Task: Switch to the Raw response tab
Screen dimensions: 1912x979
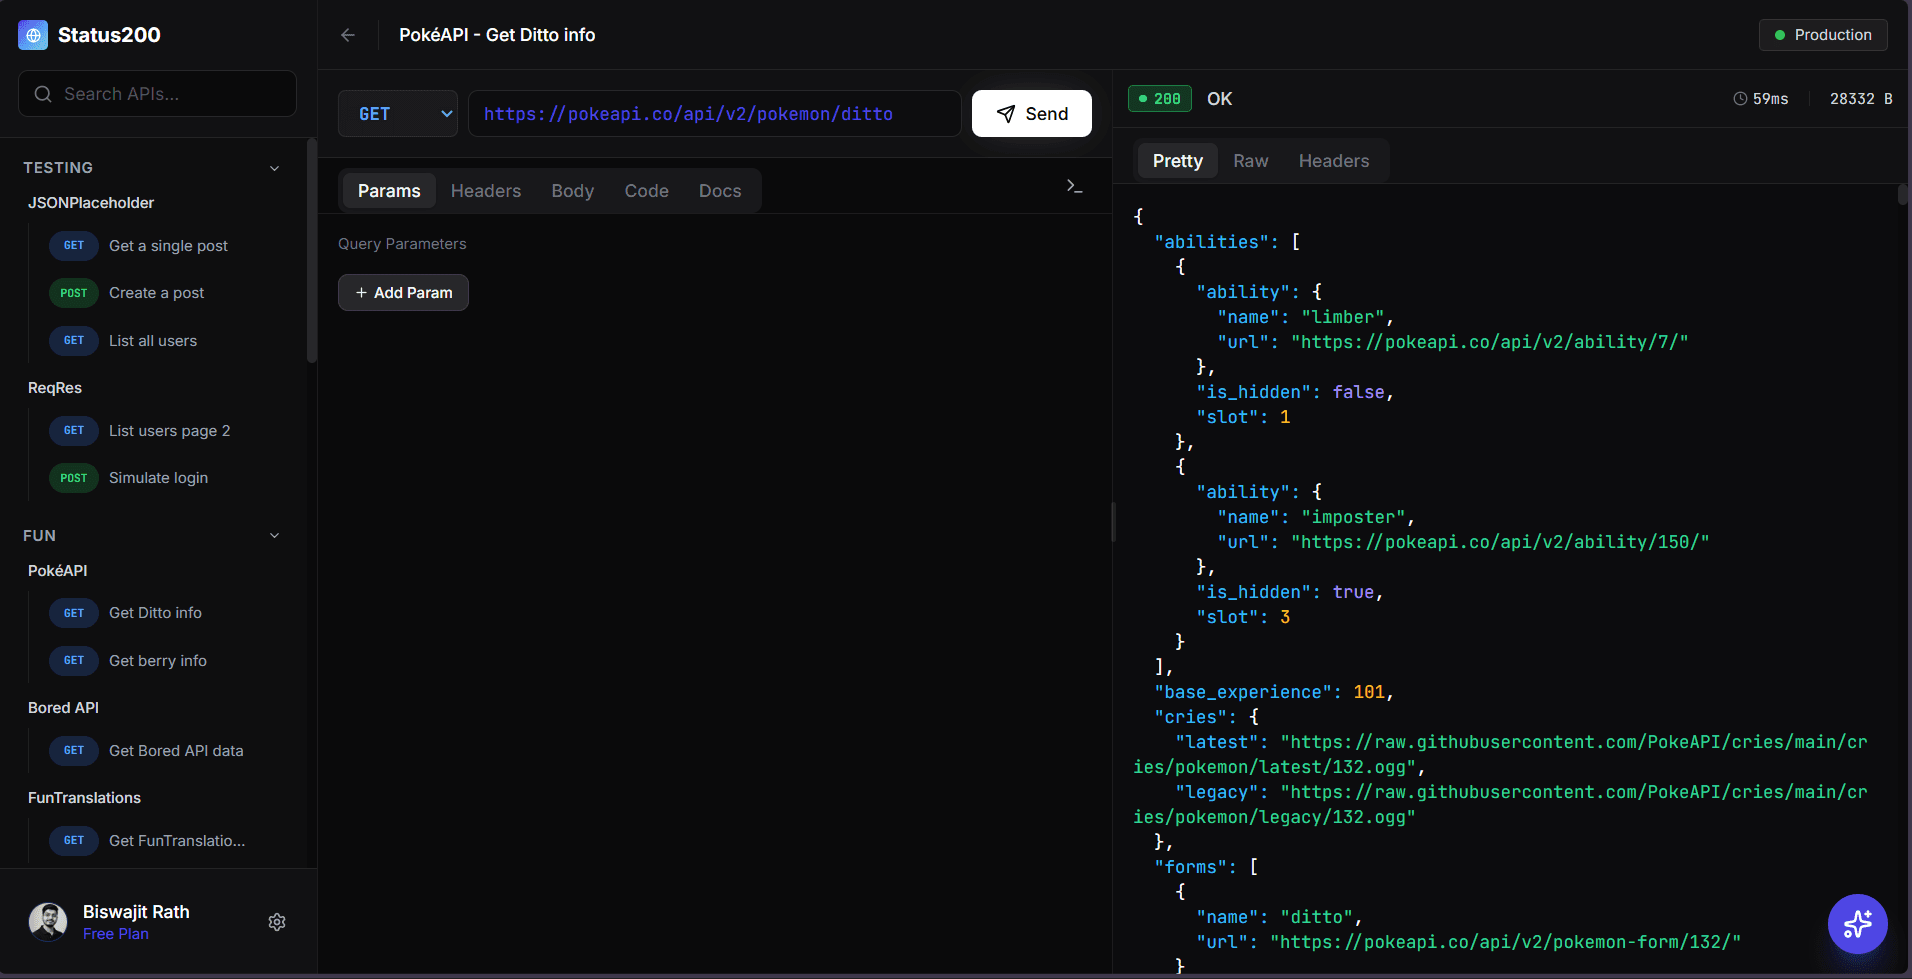Action: [x=1251, y=161]
